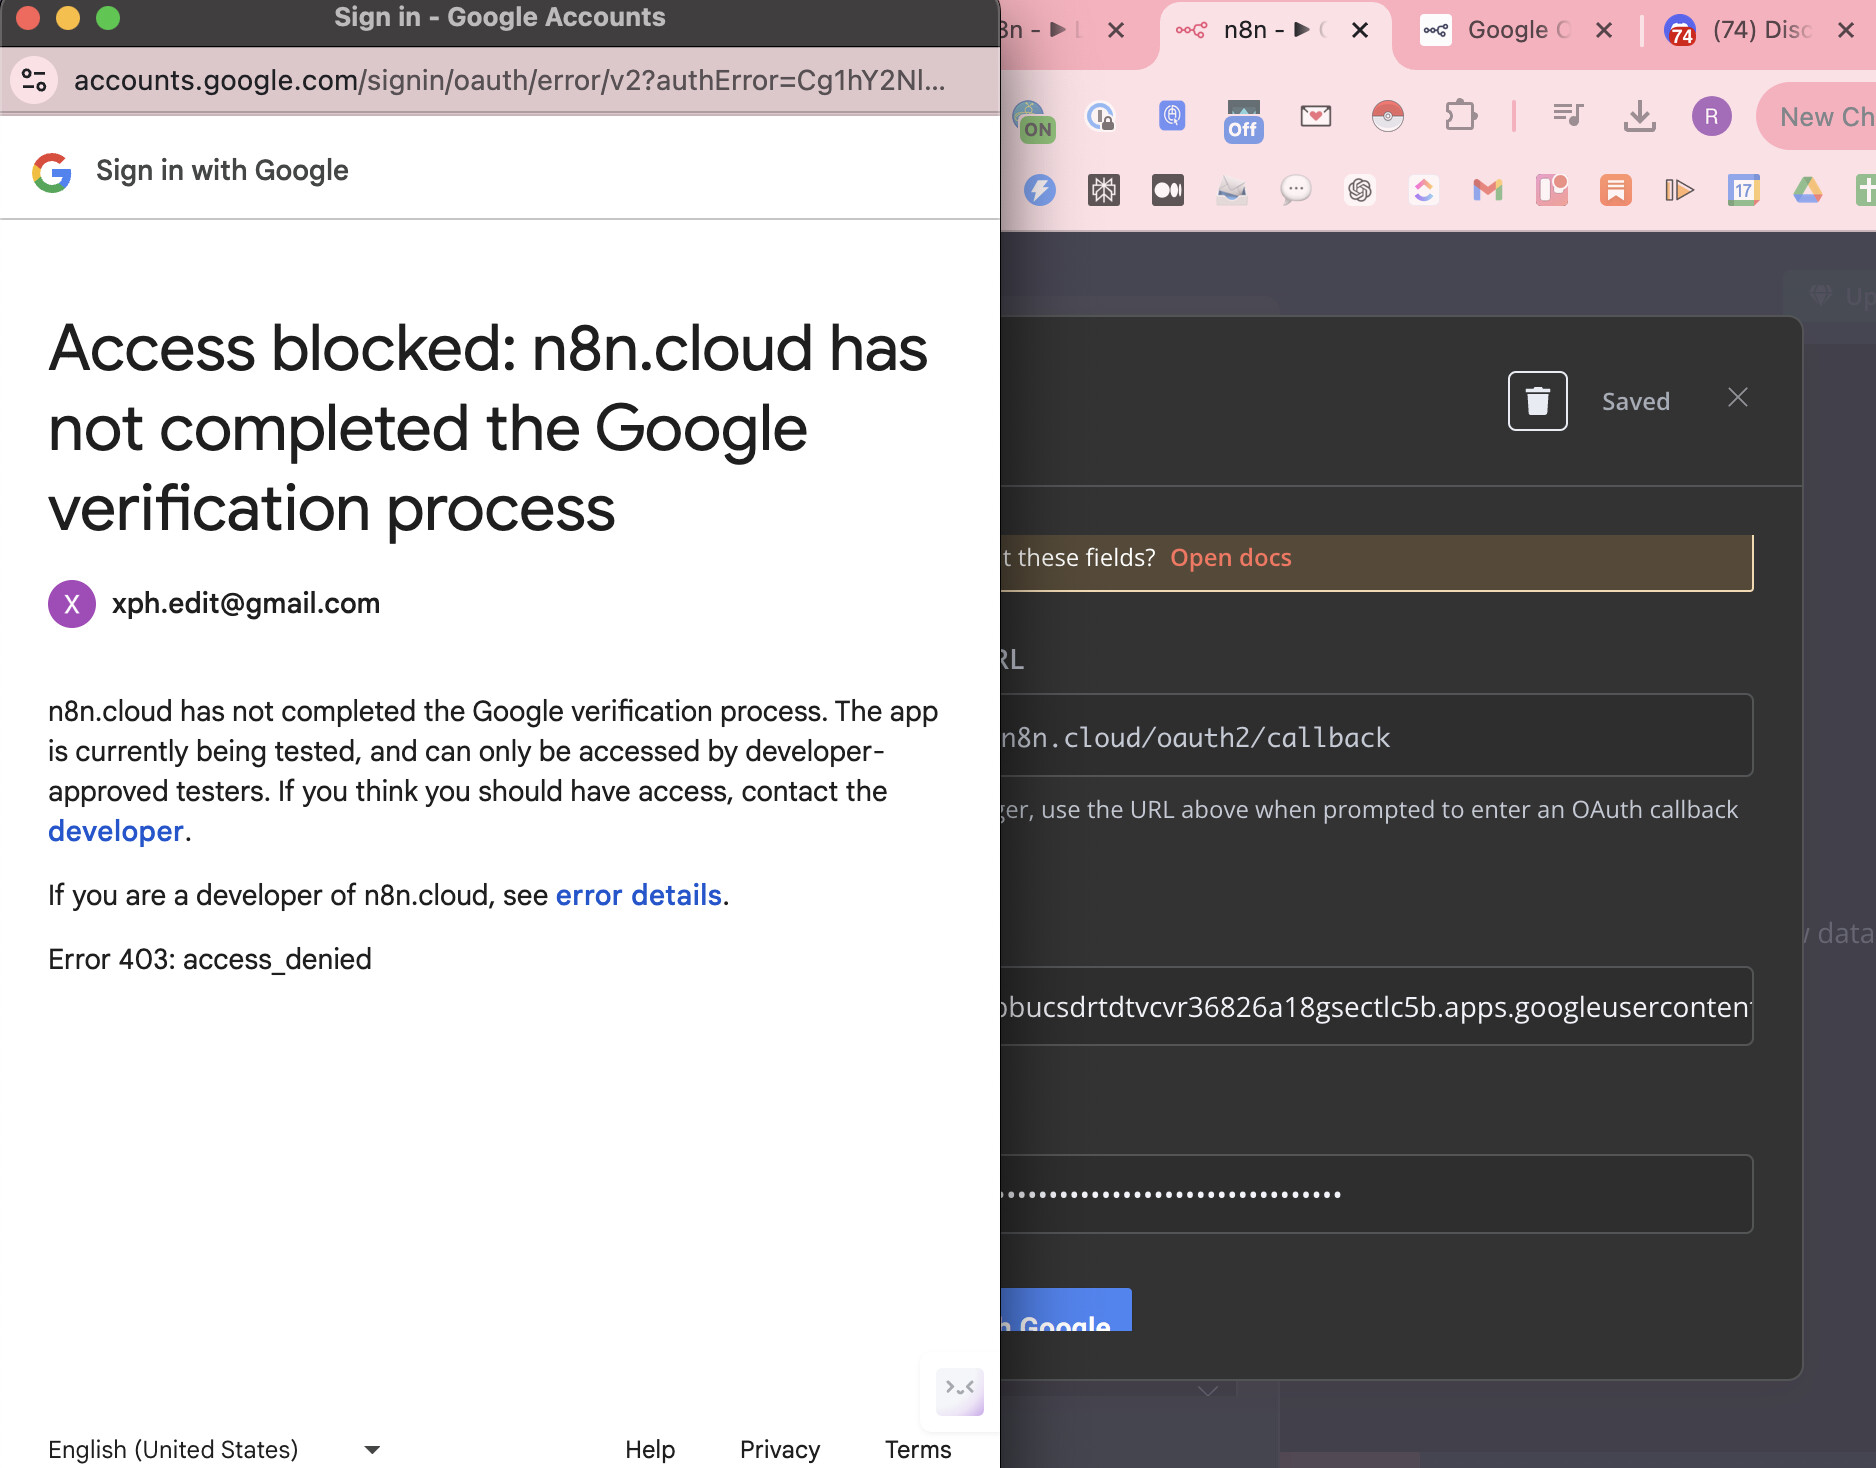Click the clock-with-lock extension icon

pyautogui.click(x=1100, y=118)
